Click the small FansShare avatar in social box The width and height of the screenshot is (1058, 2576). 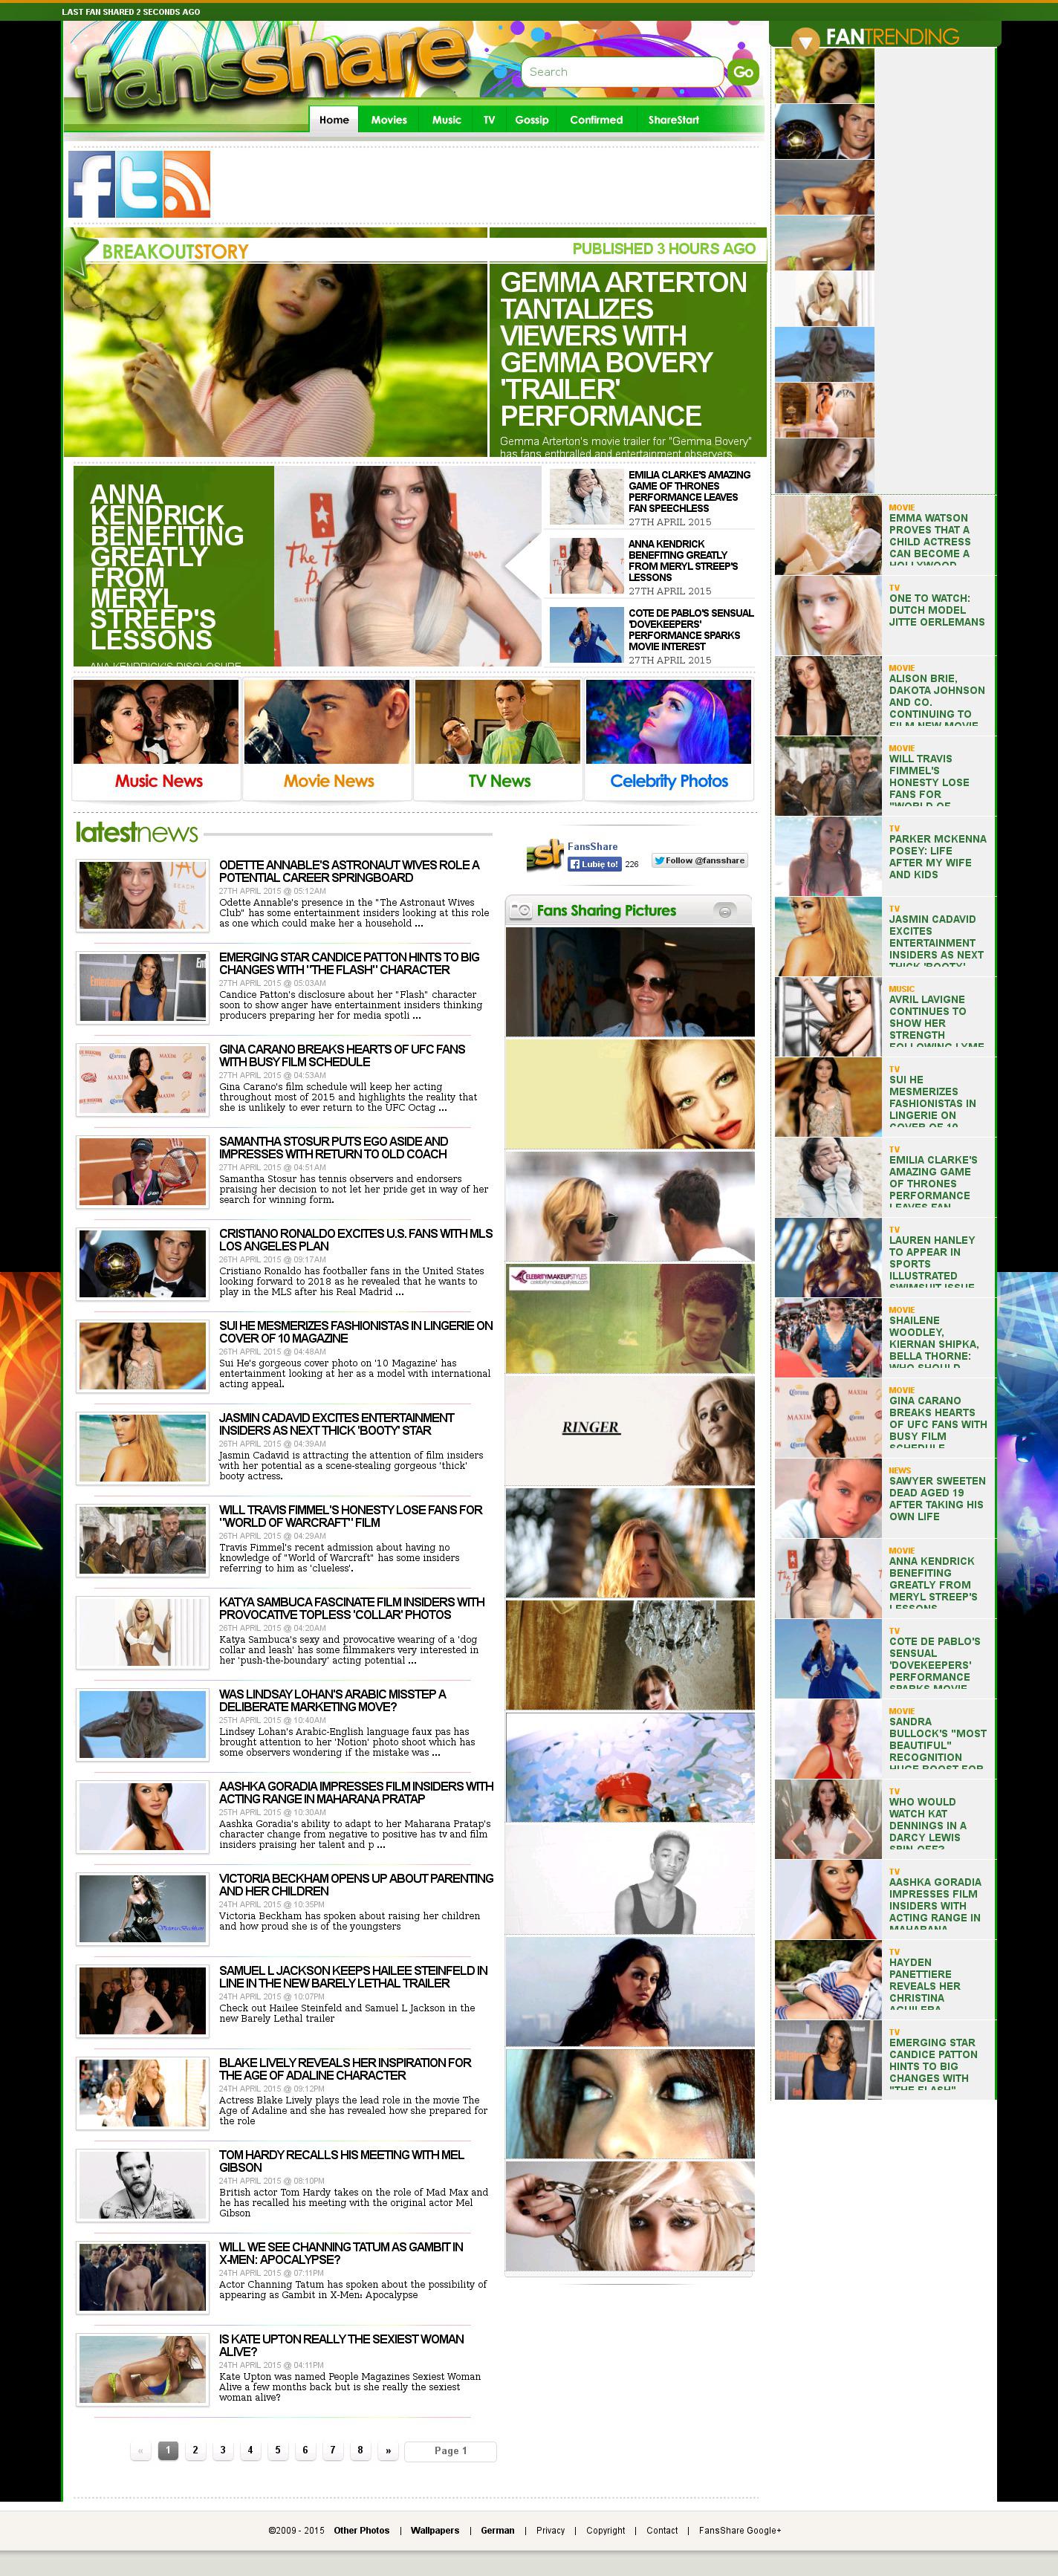[x=544, y=855]
